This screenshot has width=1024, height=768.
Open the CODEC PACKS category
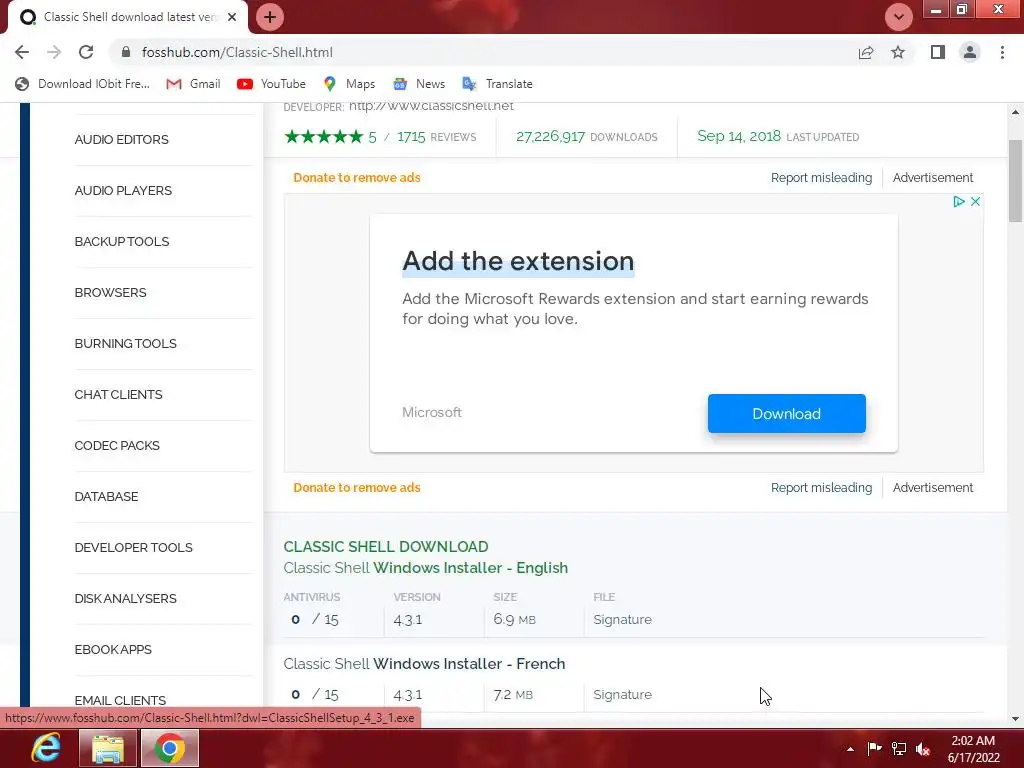[117, 445]
